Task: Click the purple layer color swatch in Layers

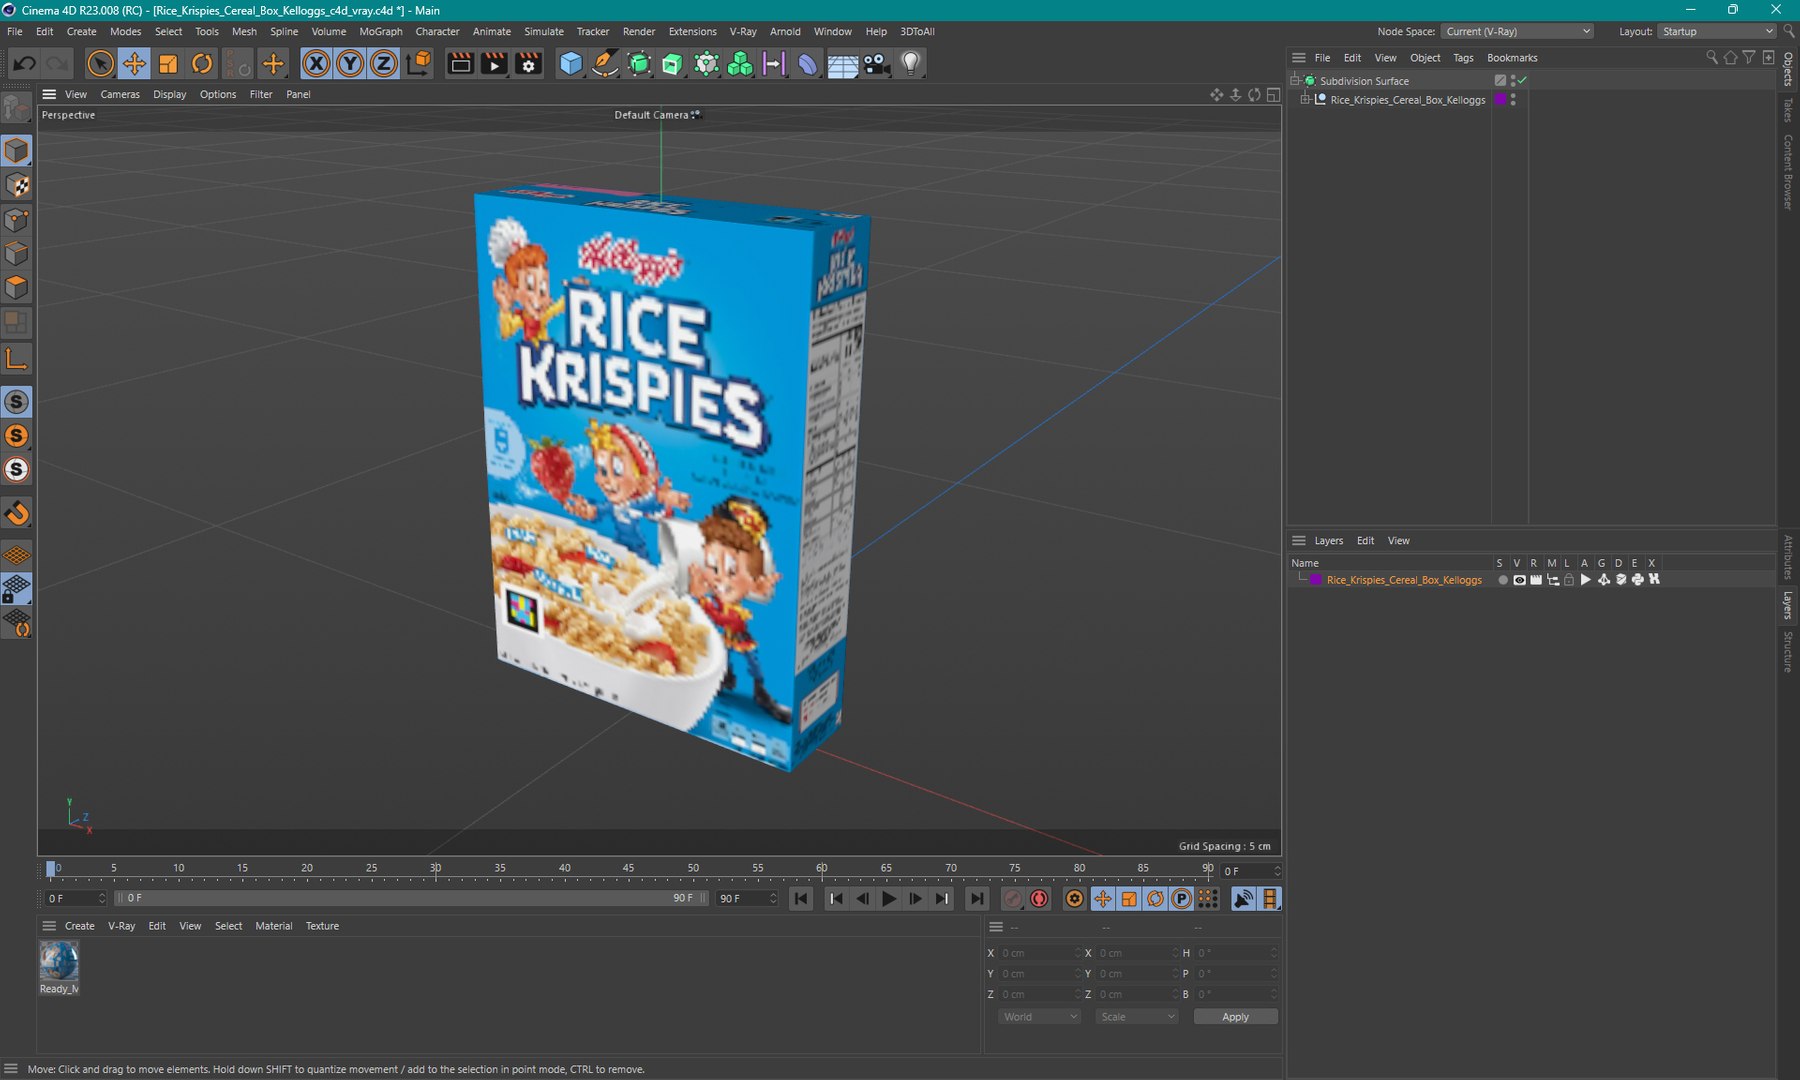Action: click(1316, 580)
